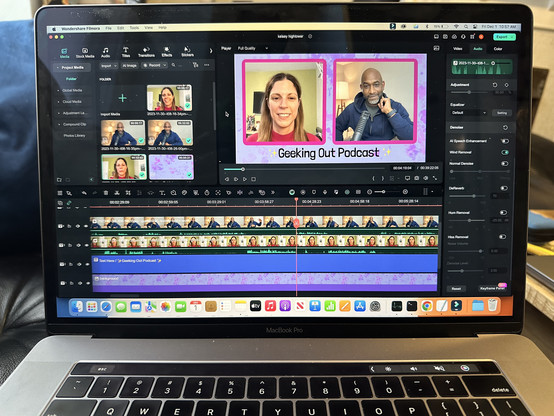The height and width of the screenshot is (416, 554).
Task: Switch to the Video tab in properties
Action: coord(458,49)
